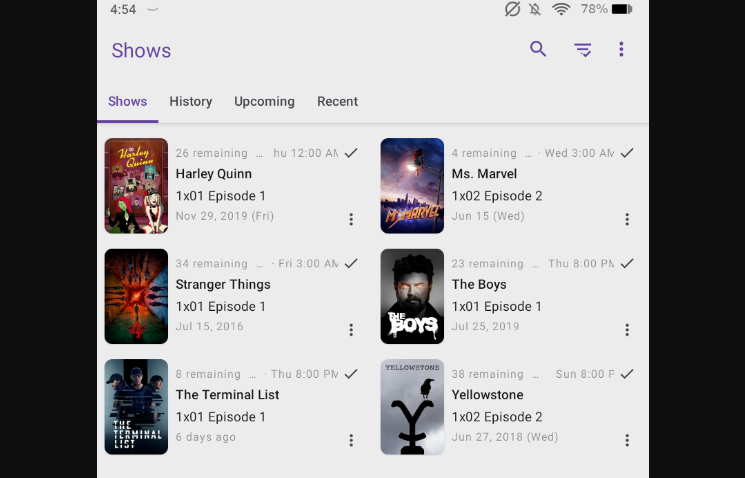Tap the 'Jul 15, 2016' date
Screen dimensions: 745x478
click(210, 326)
